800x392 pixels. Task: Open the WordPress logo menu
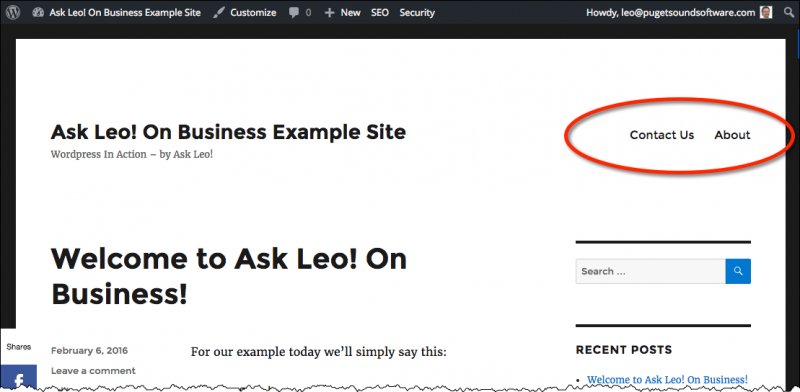pyautogui.click(x=13, y=13)
